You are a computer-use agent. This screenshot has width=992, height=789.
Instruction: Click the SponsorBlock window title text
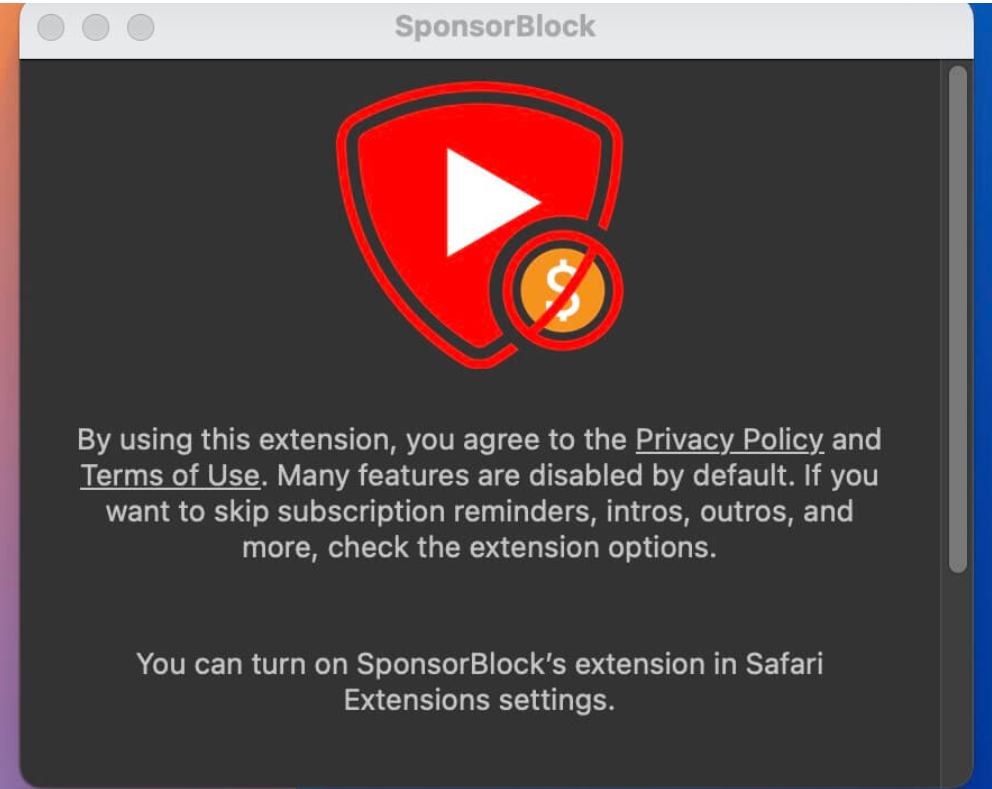click(495, 27)
